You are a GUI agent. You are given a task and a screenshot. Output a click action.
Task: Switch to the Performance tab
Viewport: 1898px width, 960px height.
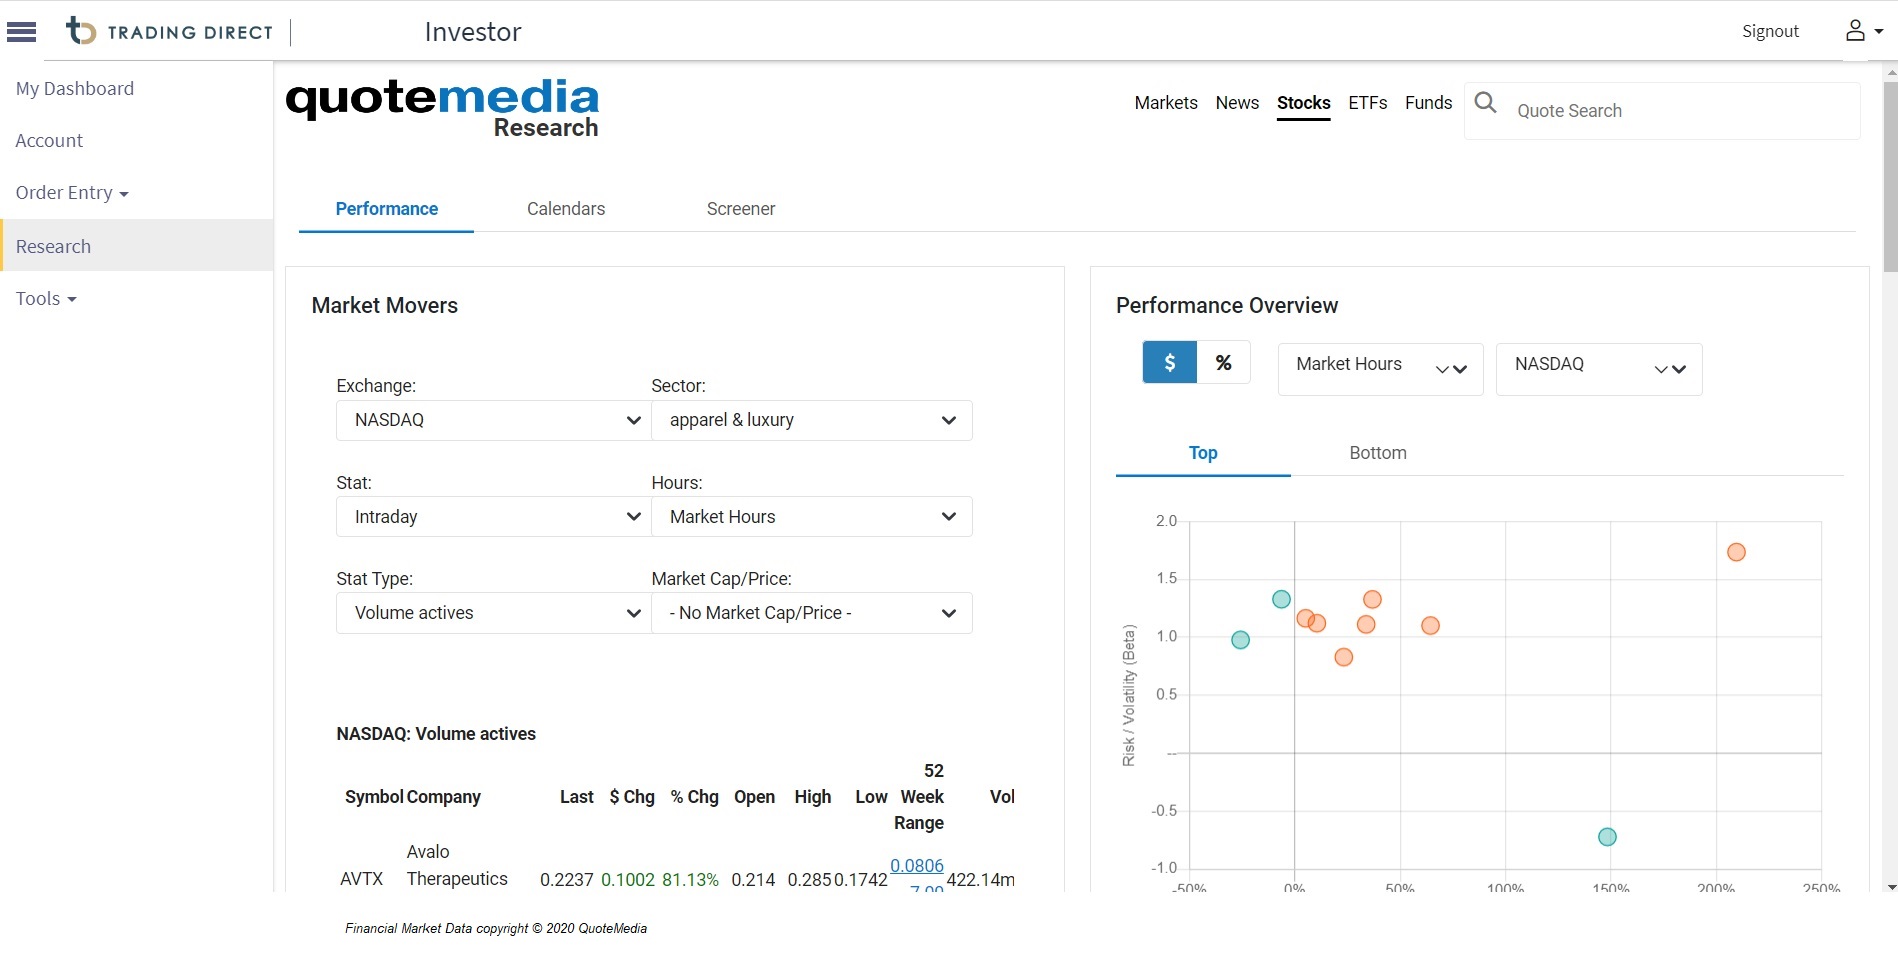click(x=386, y=209)
